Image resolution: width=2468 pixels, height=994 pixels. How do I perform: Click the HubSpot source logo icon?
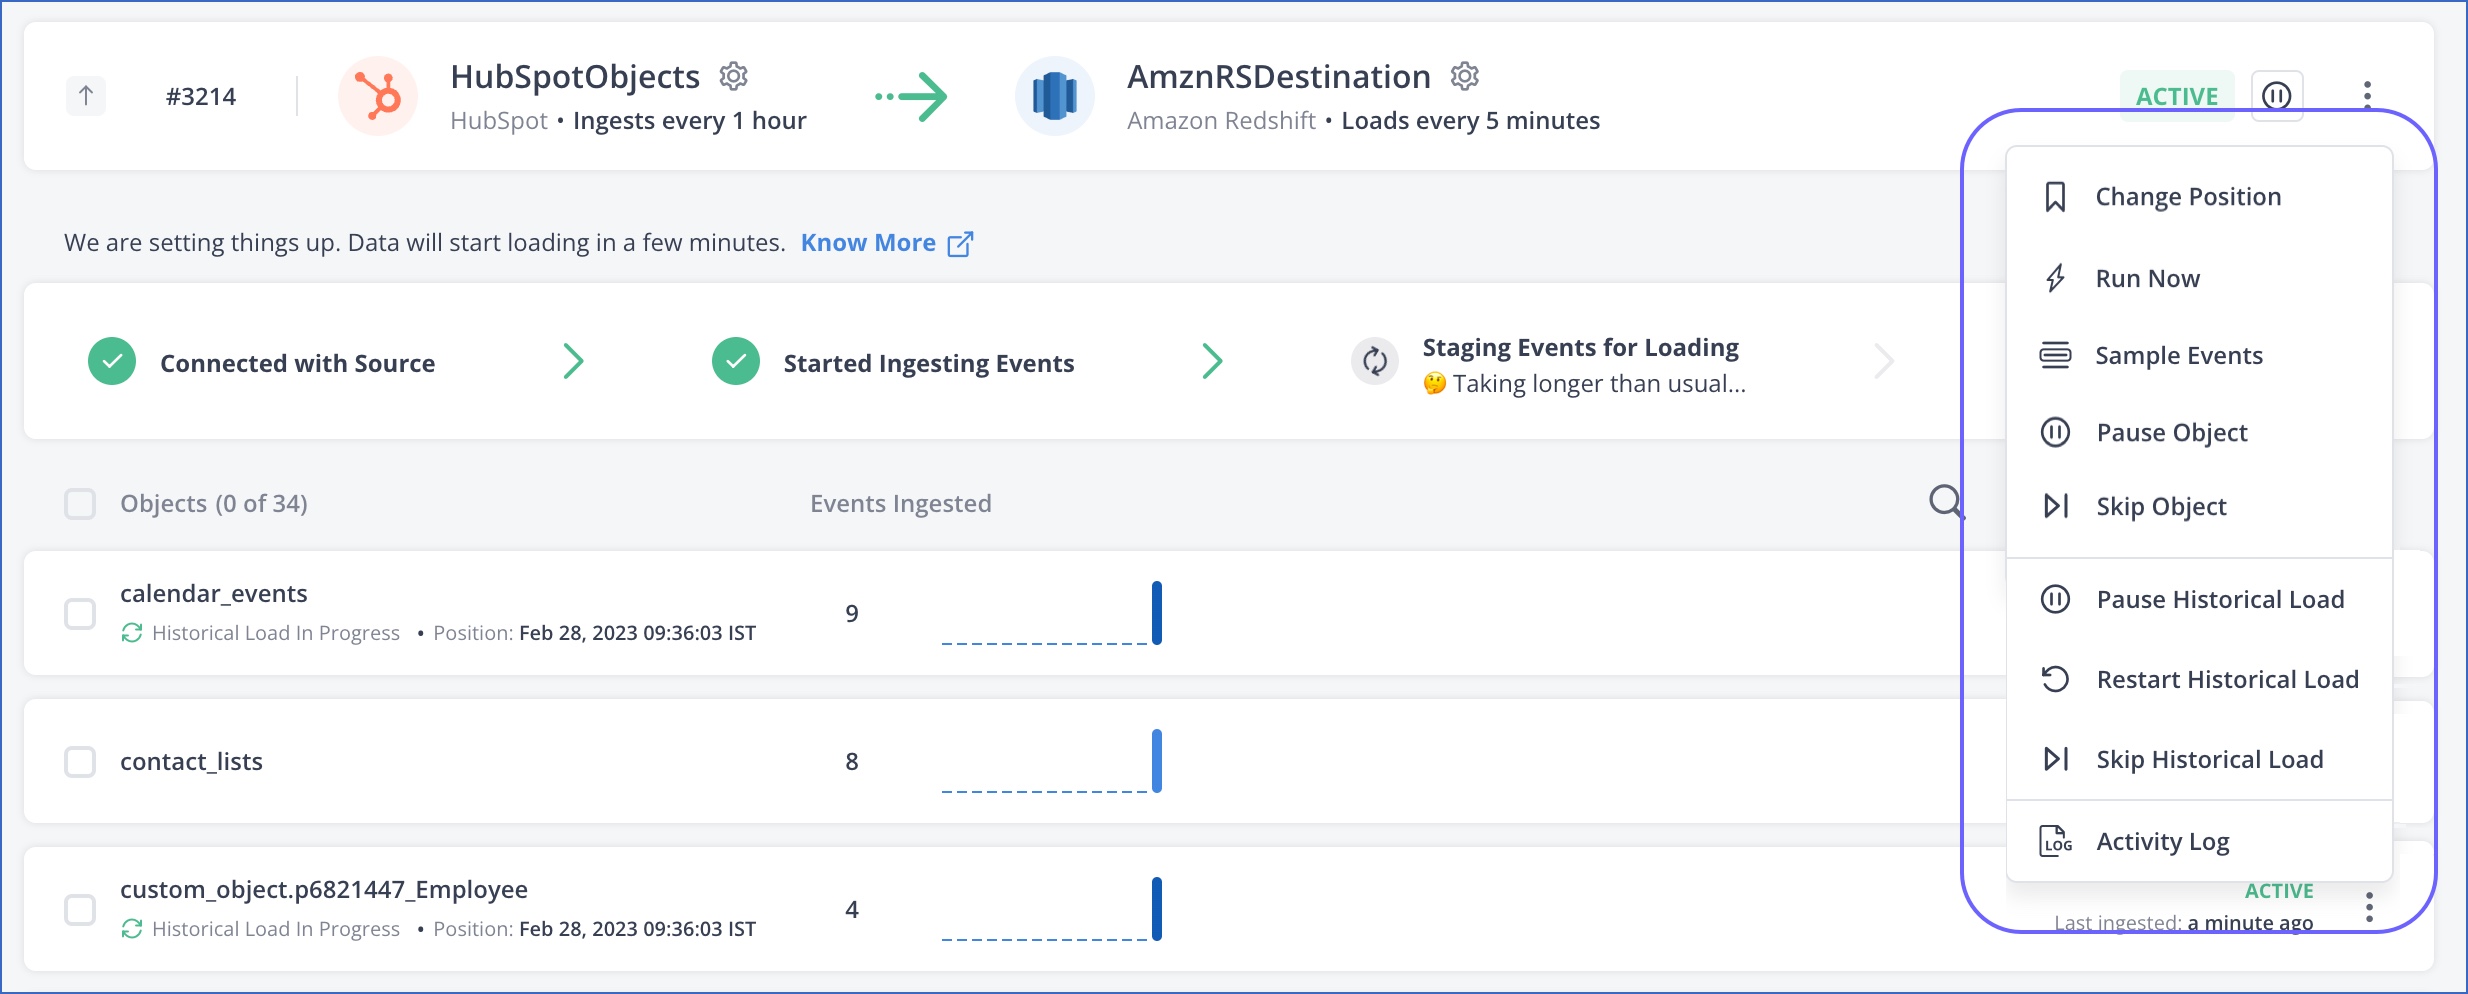pos(378,96)
